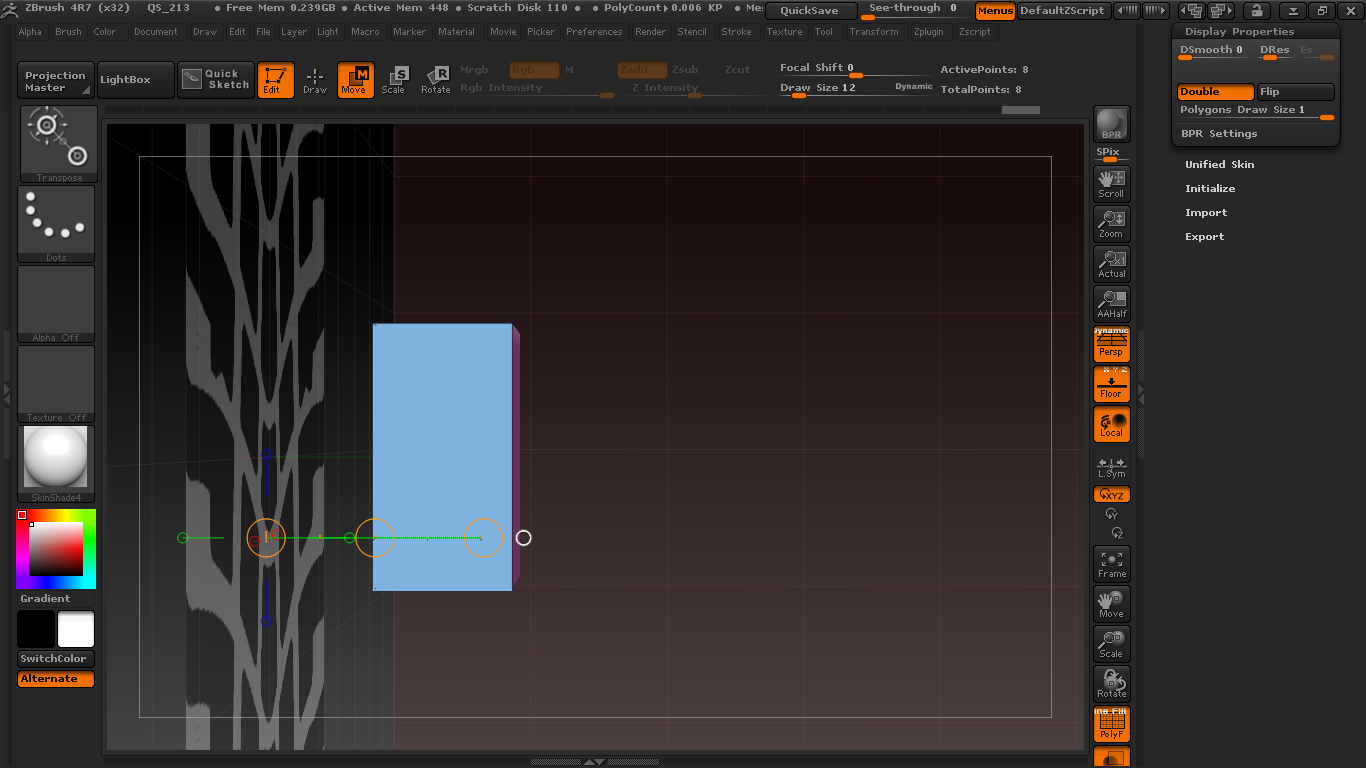The width and height of the screenshot is (1366, 768).
Task: Open the Alpha menu
Action: tap(30, 32)
